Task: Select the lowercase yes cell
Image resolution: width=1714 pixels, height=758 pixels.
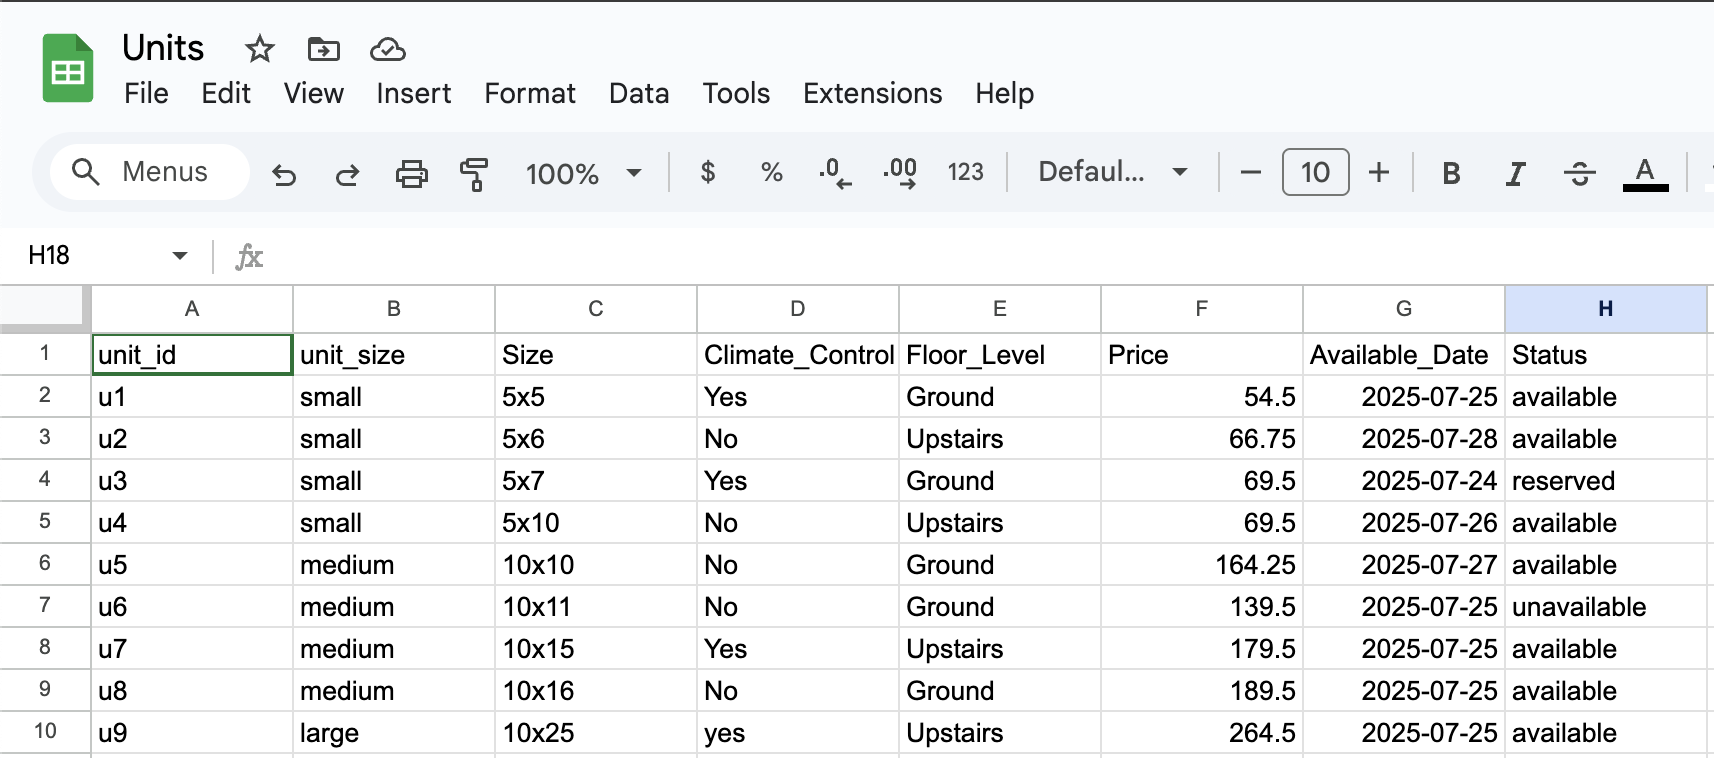Action: pyautogui.click(x=798, y=732)
